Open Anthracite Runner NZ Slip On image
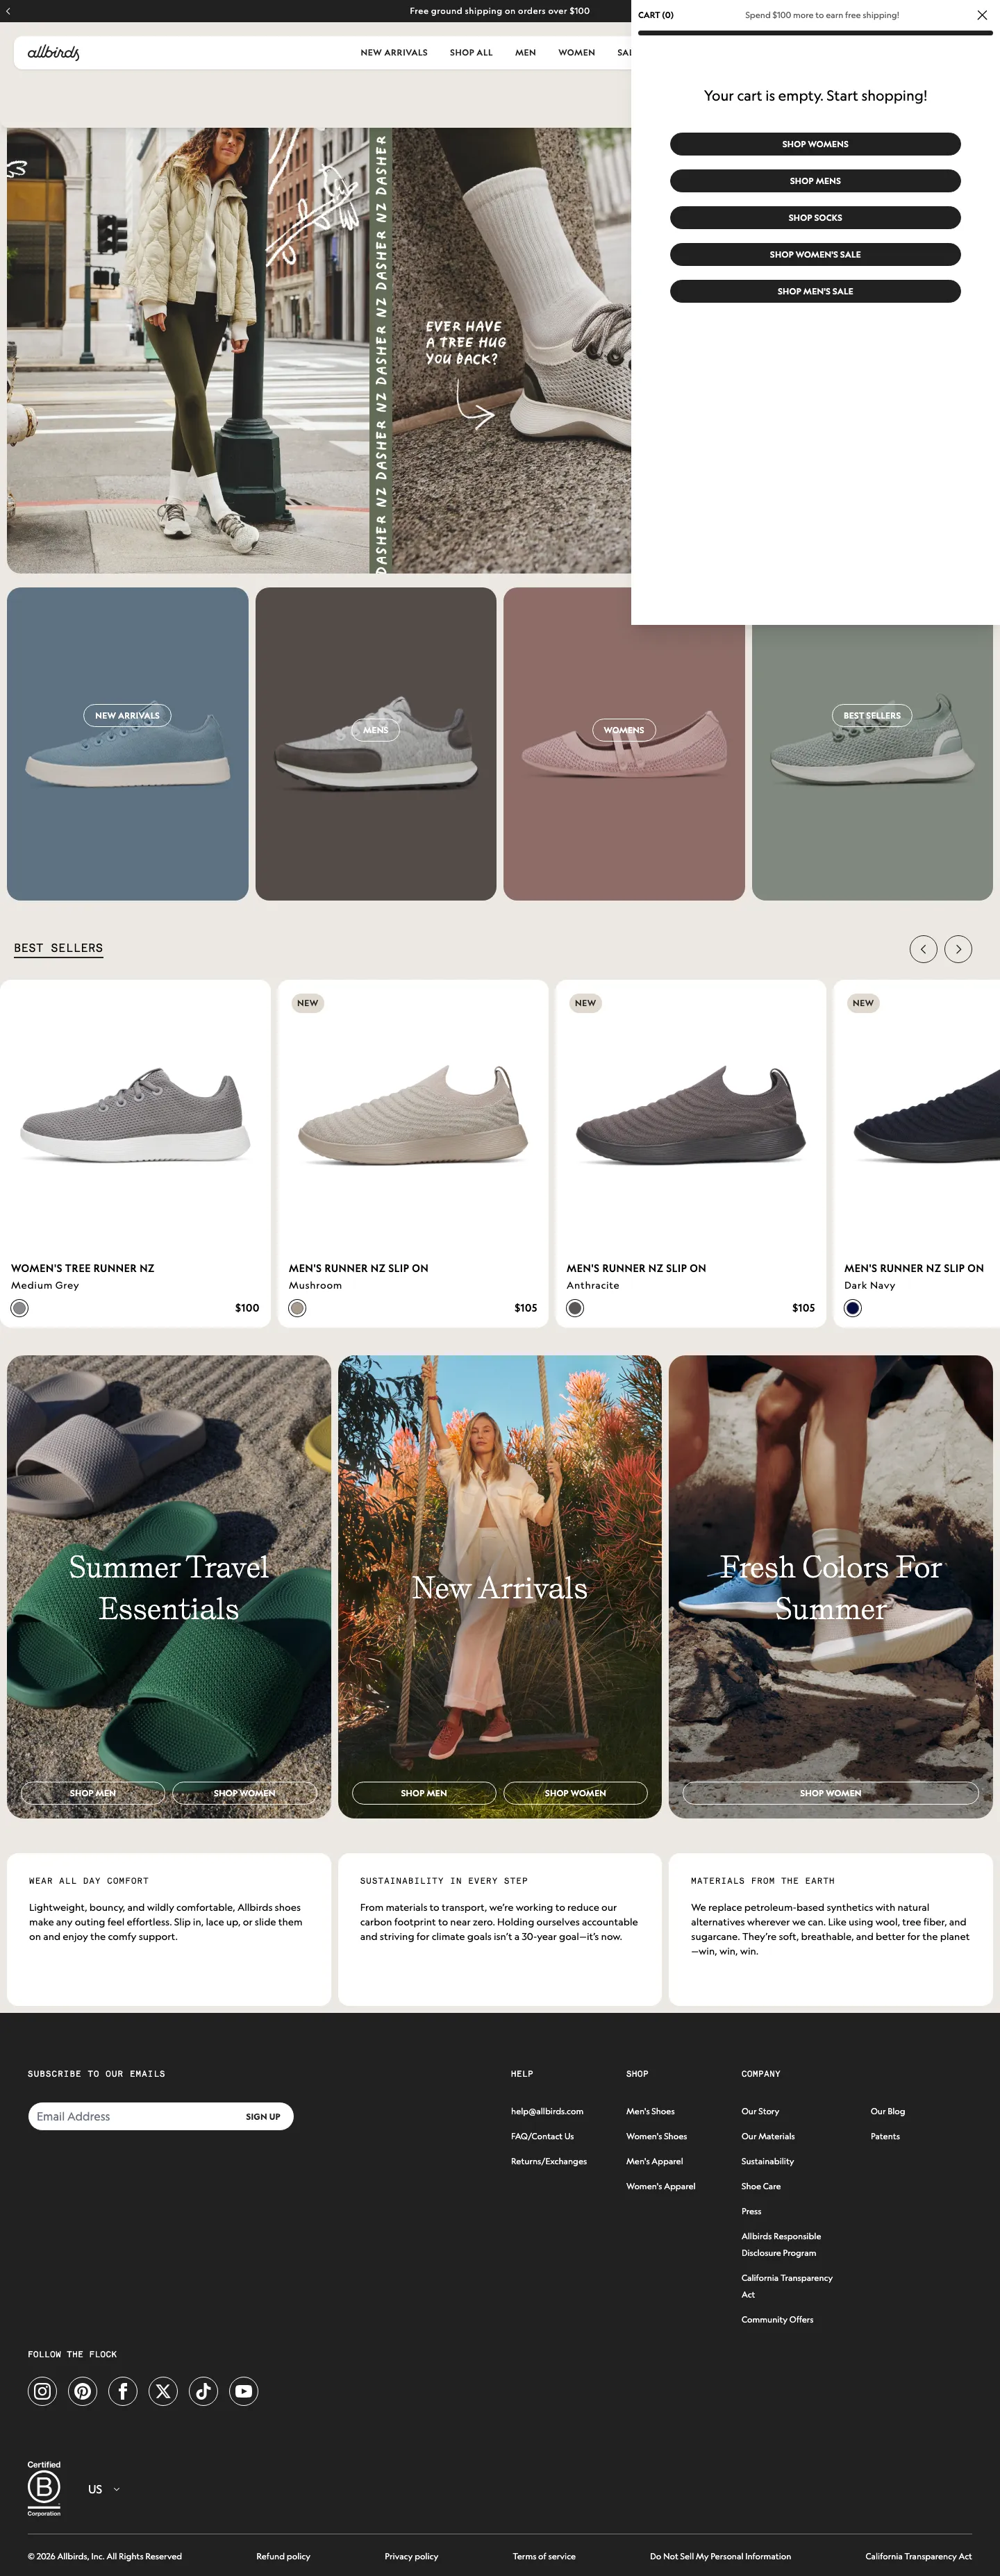This screenshot has height=2576, width=1000. pyautogui.click(x=691, y=1115)
